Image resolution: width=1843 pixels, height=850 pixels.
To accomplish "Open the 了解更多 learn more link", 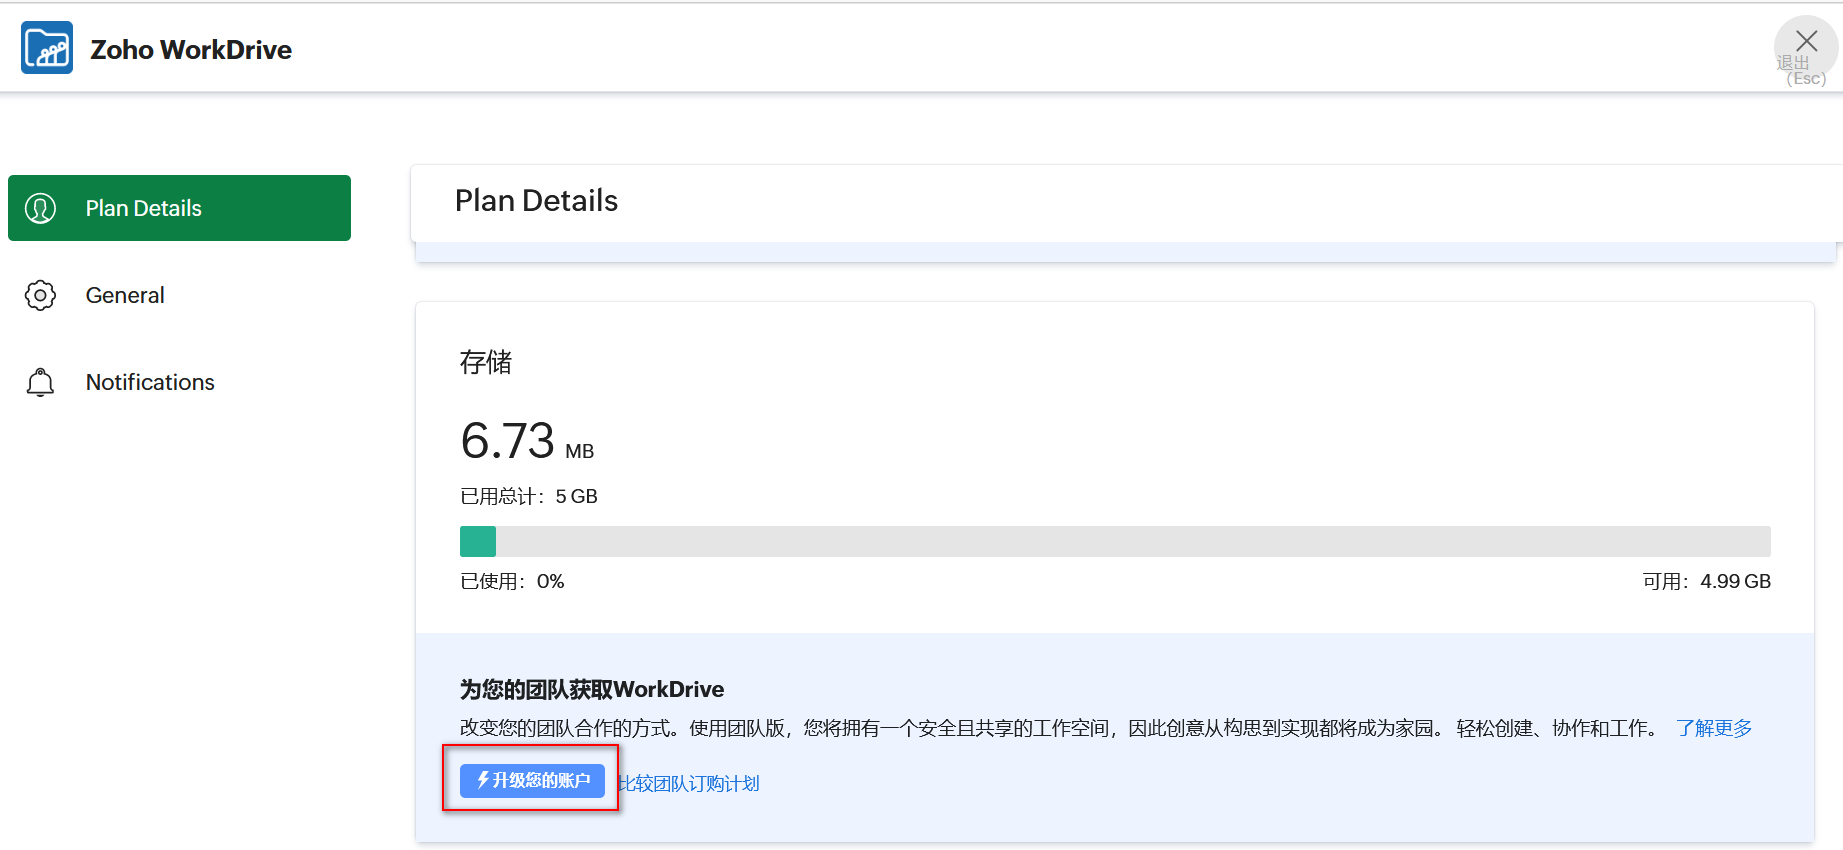I will click(1714, 728).
